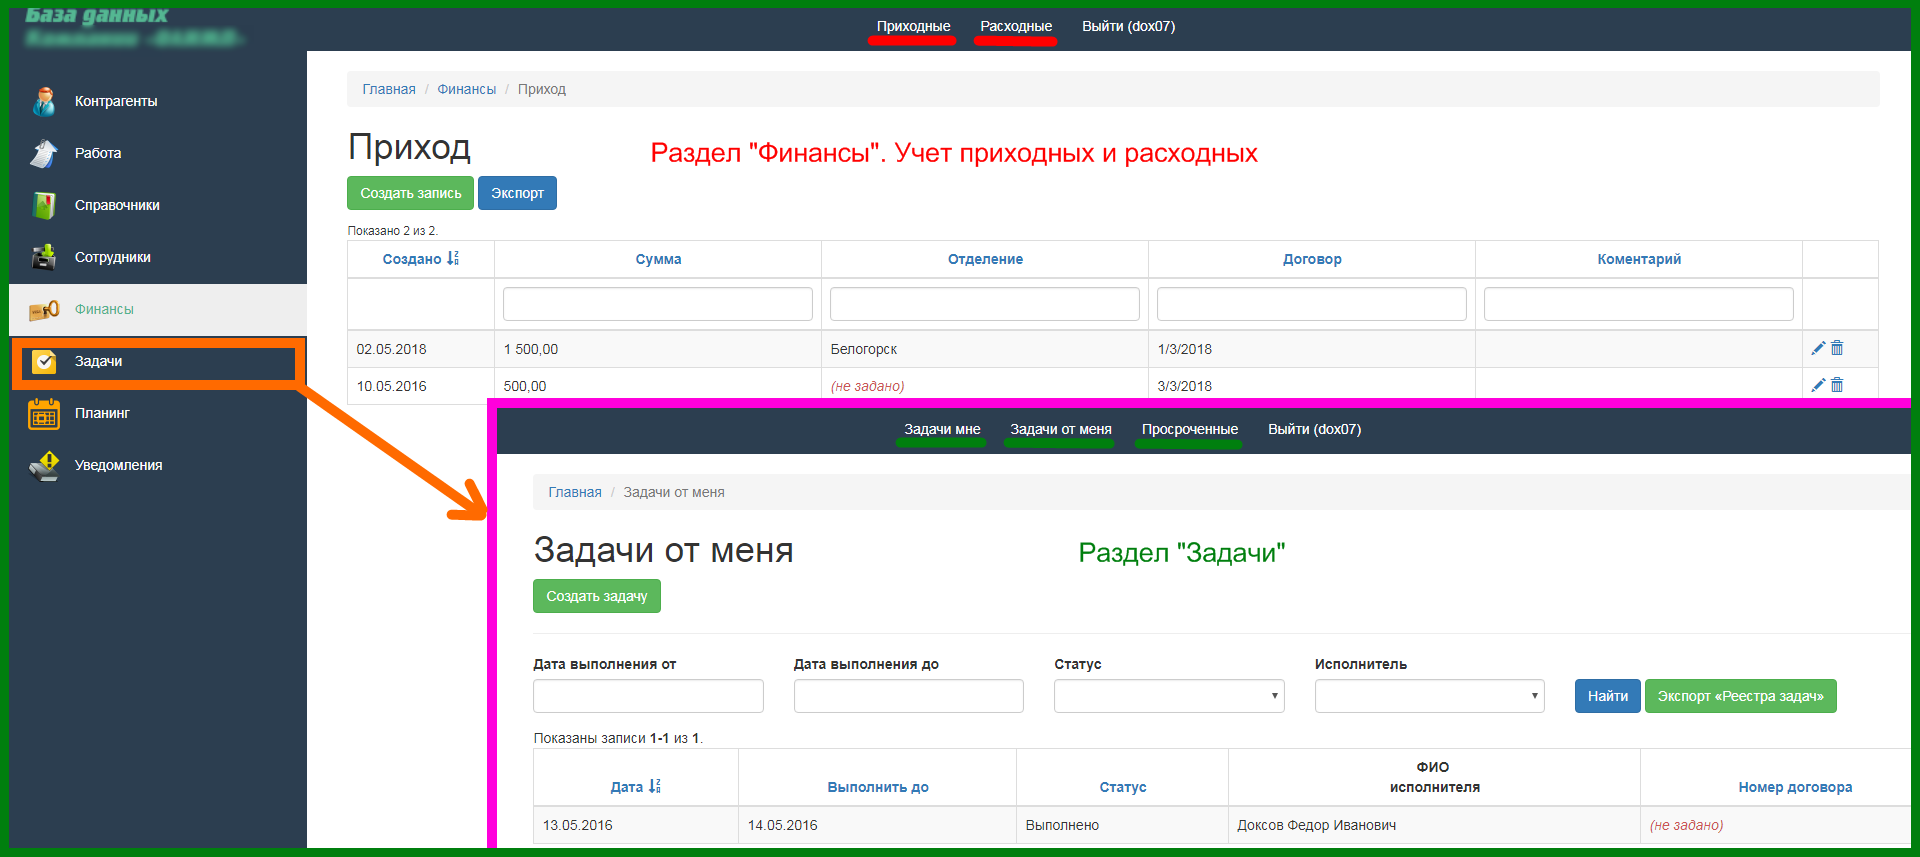Viewport: 1920px width, 857px height.
Task: Select Контрагенты label in sidebar
Action: tap(116, 101)
